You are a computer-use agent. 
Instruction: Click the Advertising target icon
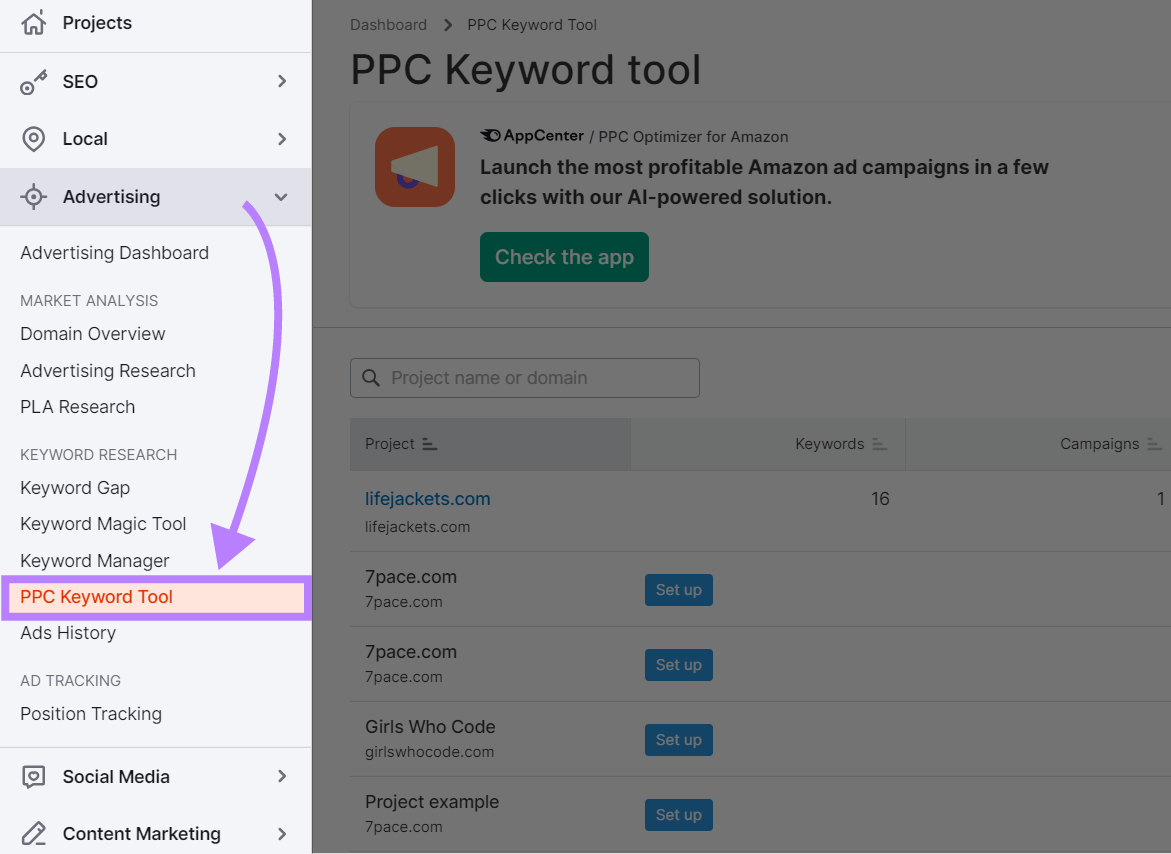33,197
